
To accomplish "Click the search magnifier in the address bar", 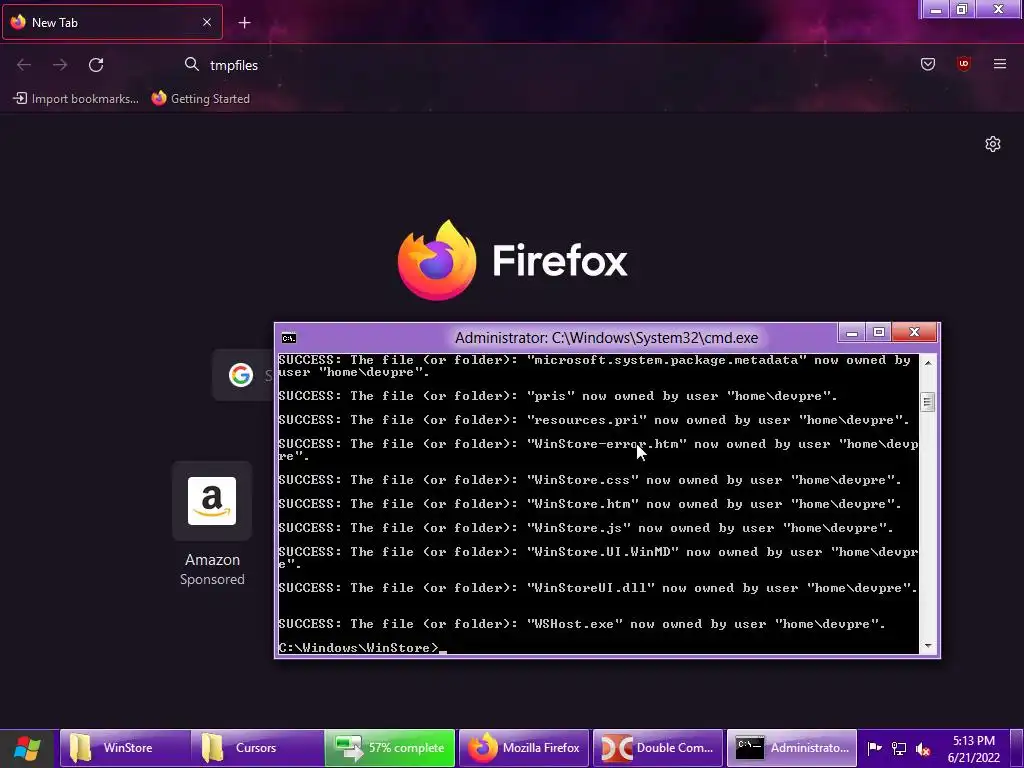I will tap(191, 64).
